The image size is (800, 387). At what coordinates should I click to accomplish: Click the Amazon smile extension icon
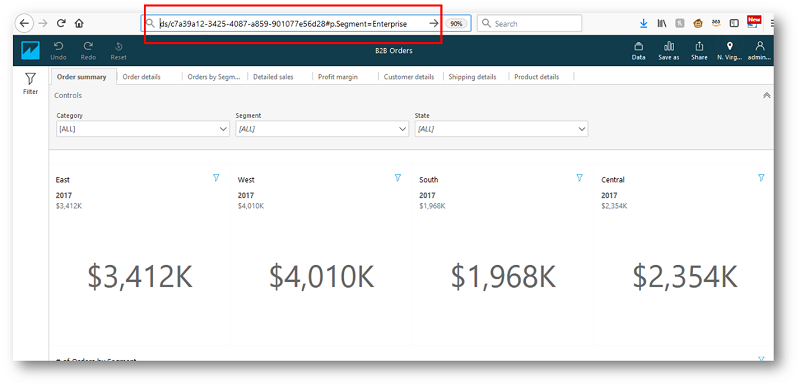(x=716, y=23)
